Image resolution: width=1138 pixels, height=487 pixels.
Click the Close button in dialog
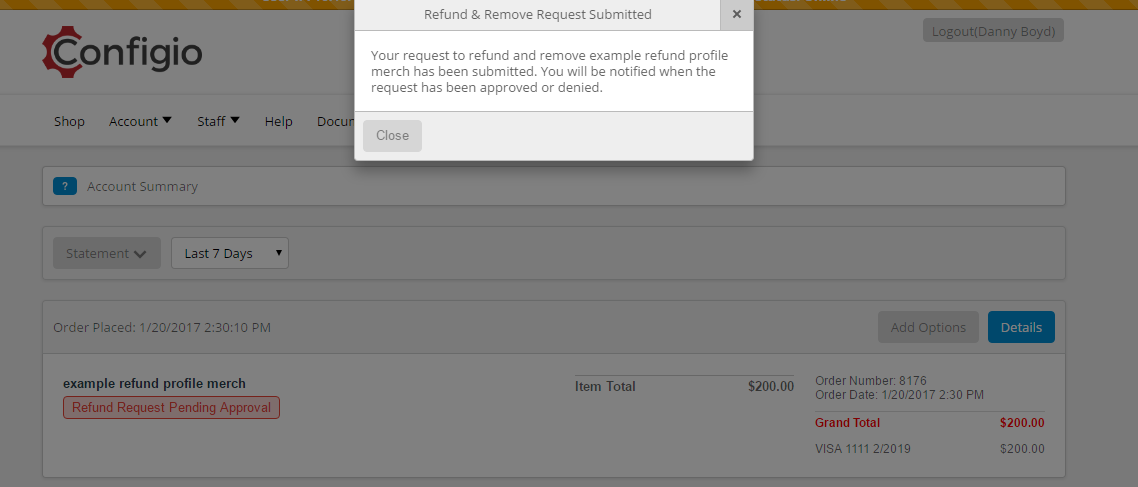point(392,136)
